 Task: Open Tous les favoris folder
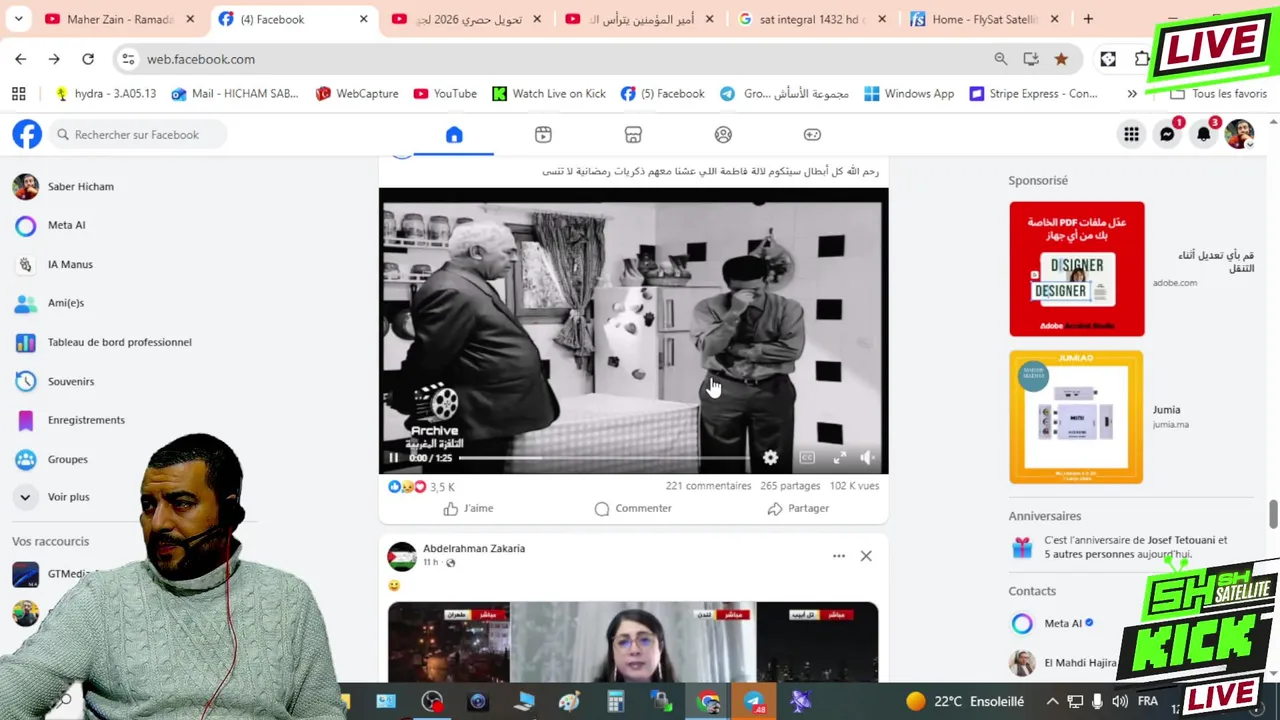pos(1218,93)
